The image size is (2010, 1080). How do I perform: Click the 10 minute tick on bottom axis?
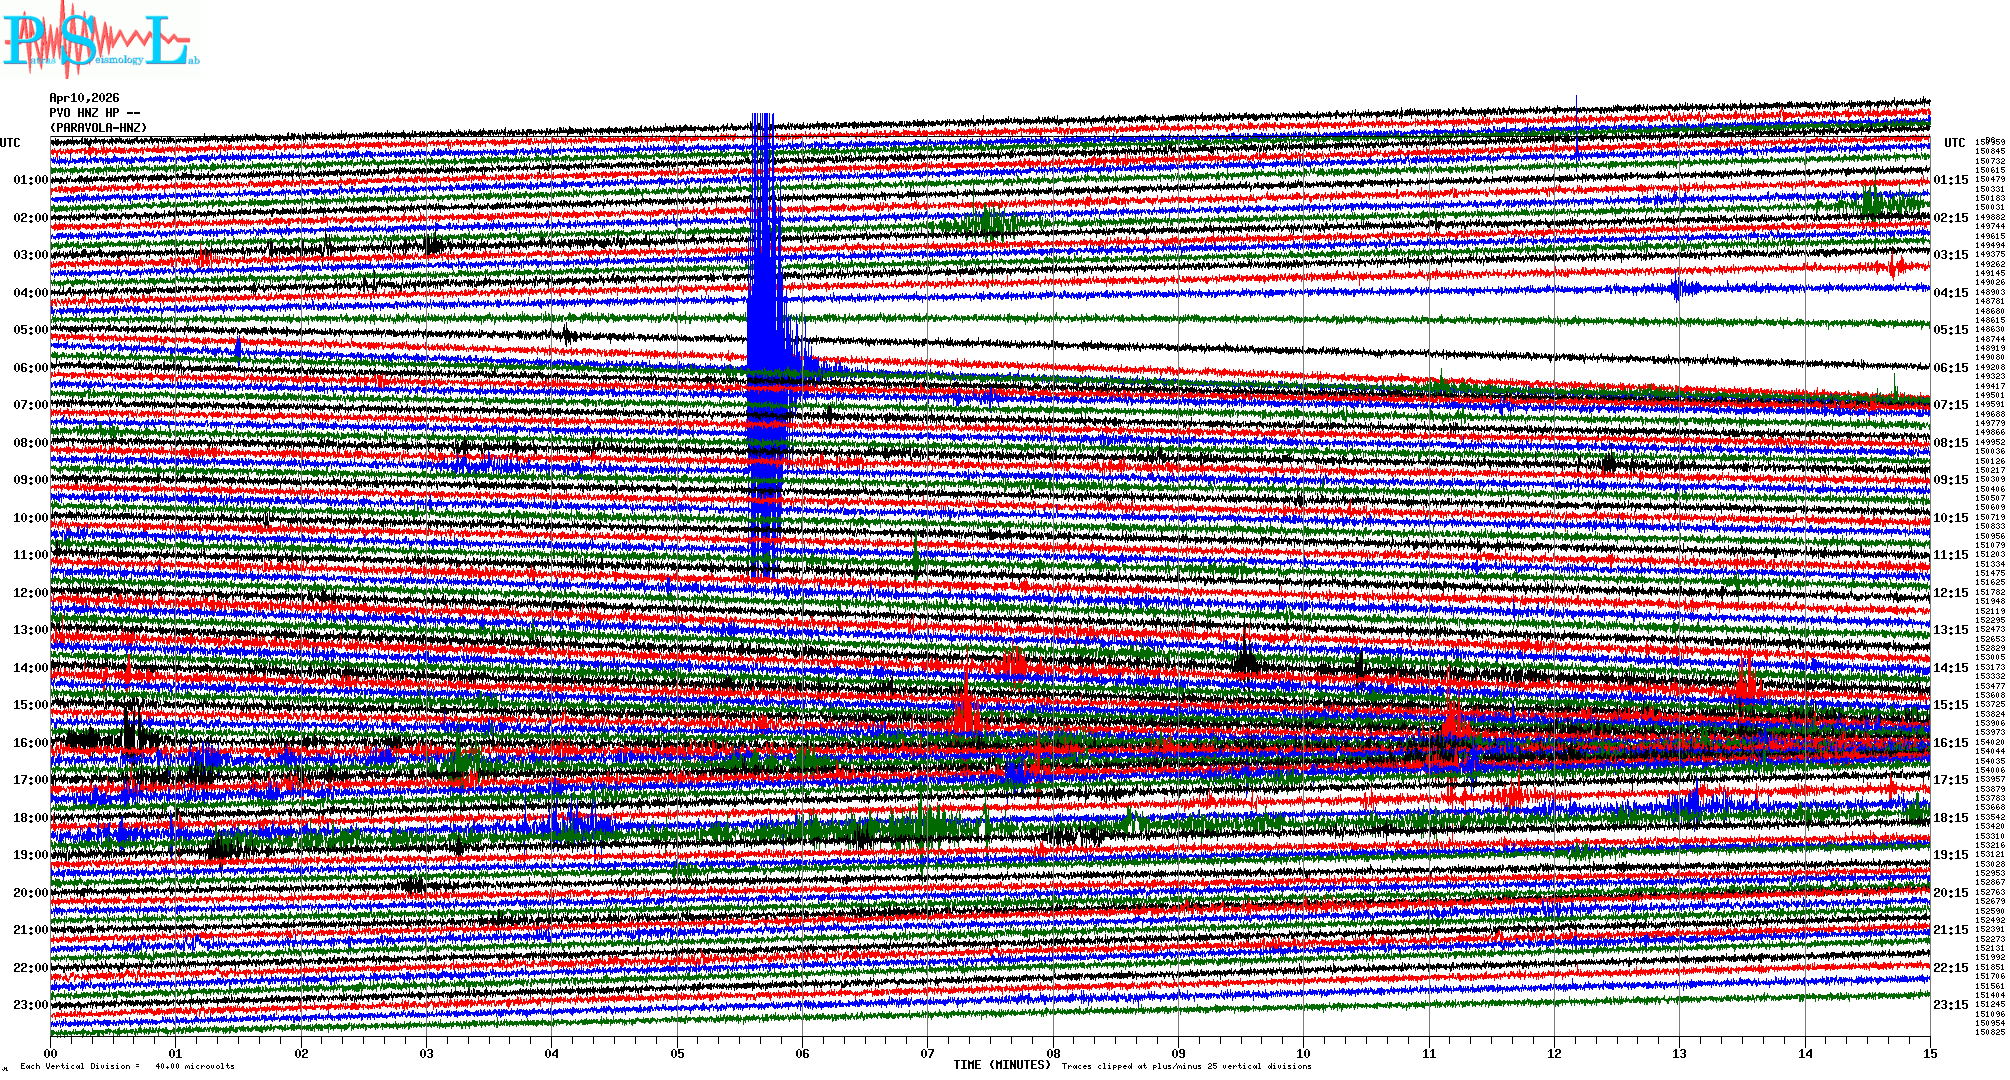pyautogui.click(x=1303, y=1053)
